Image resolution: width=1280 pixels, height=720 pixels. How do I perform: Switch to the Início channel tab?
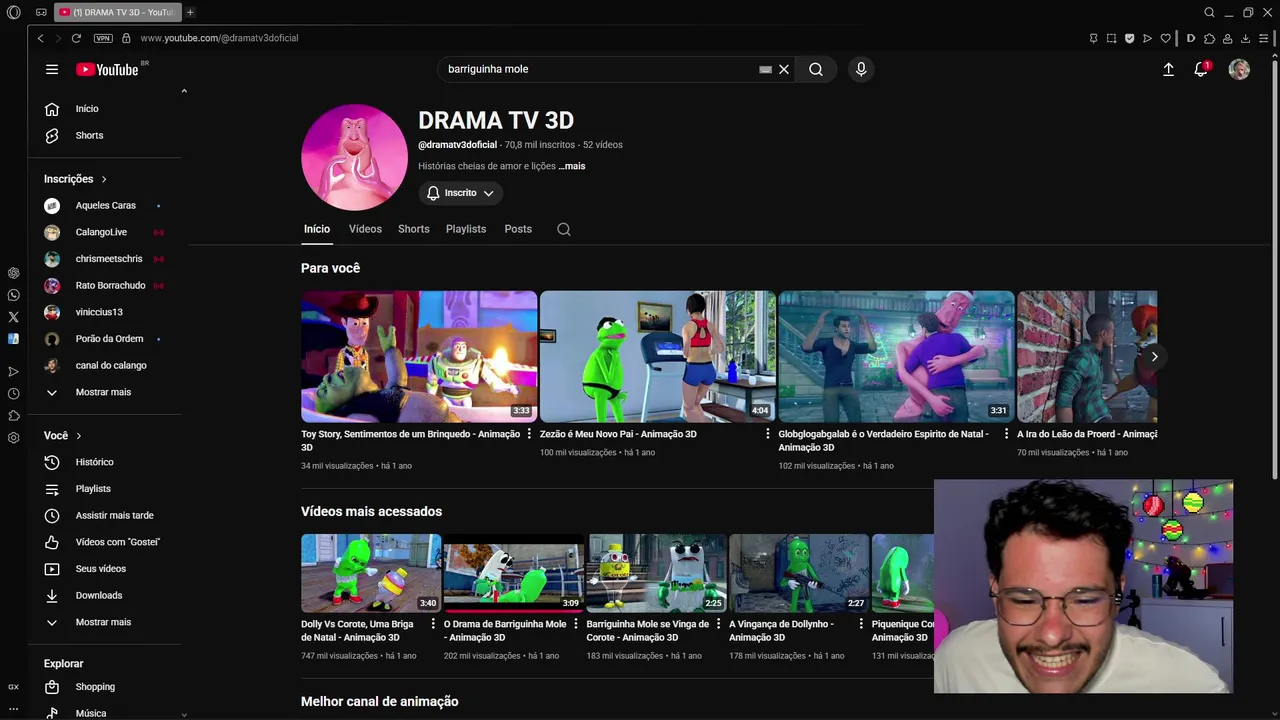[x=317, y=229]
